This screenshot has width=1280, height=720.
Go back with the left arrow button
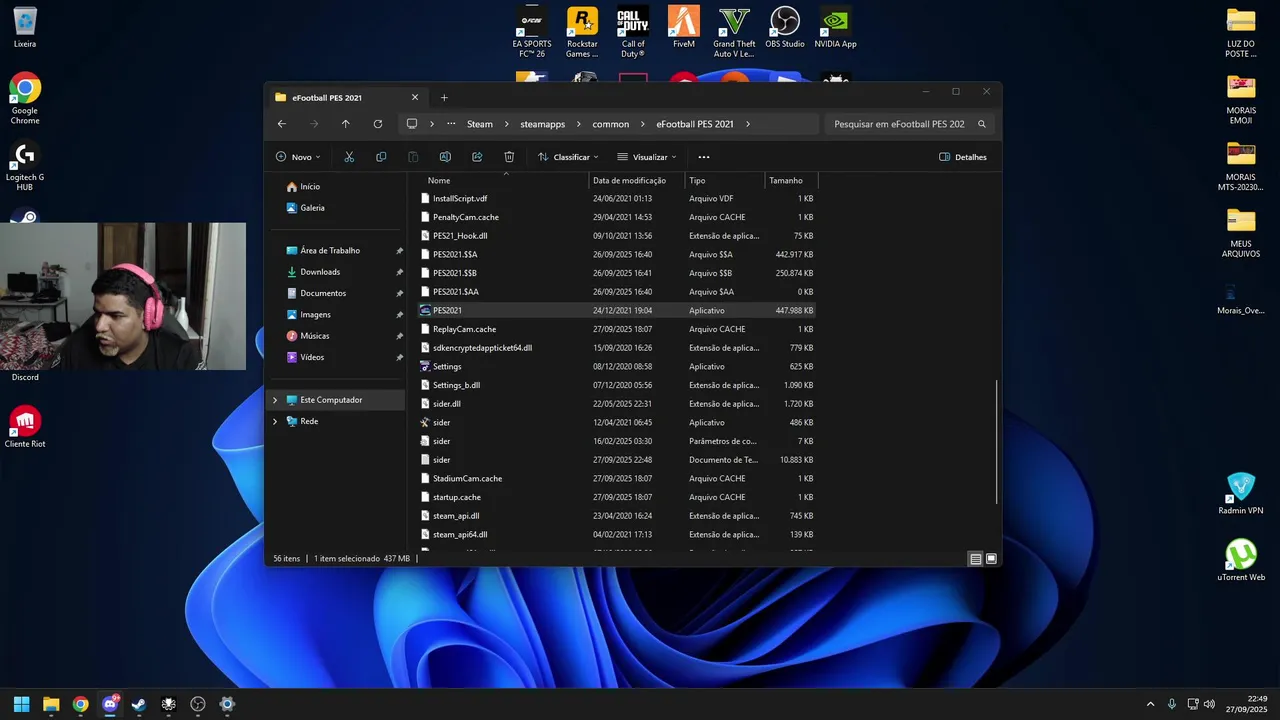click(x=282, y=124)
